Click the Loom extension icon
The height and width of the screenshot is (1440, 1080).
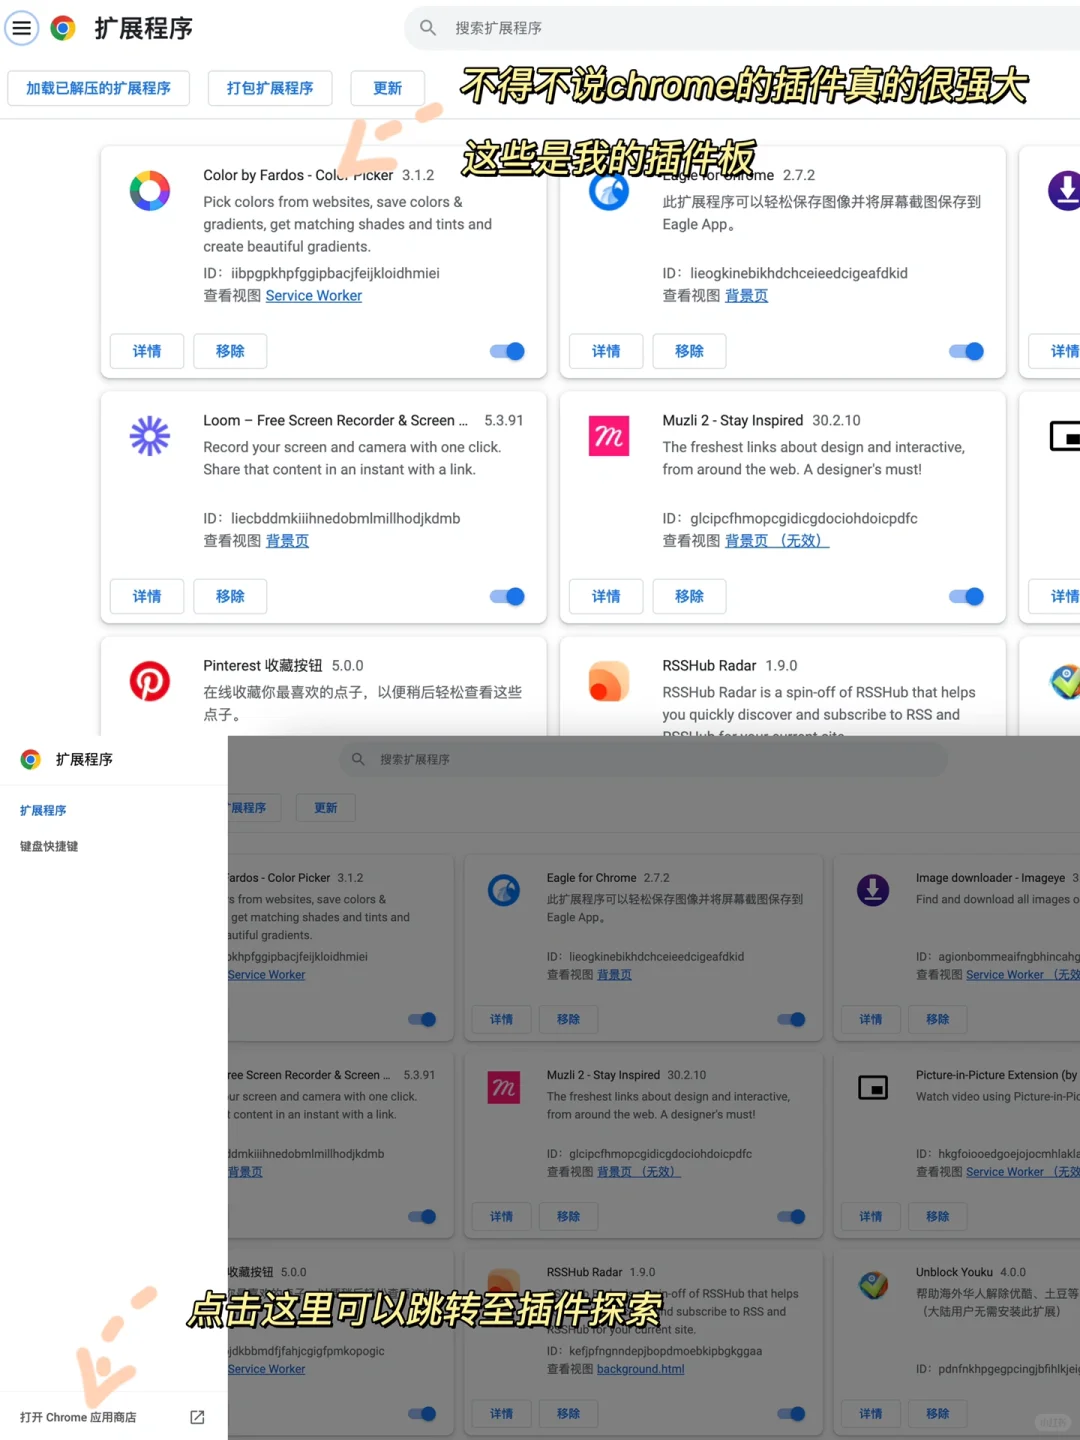150,436
